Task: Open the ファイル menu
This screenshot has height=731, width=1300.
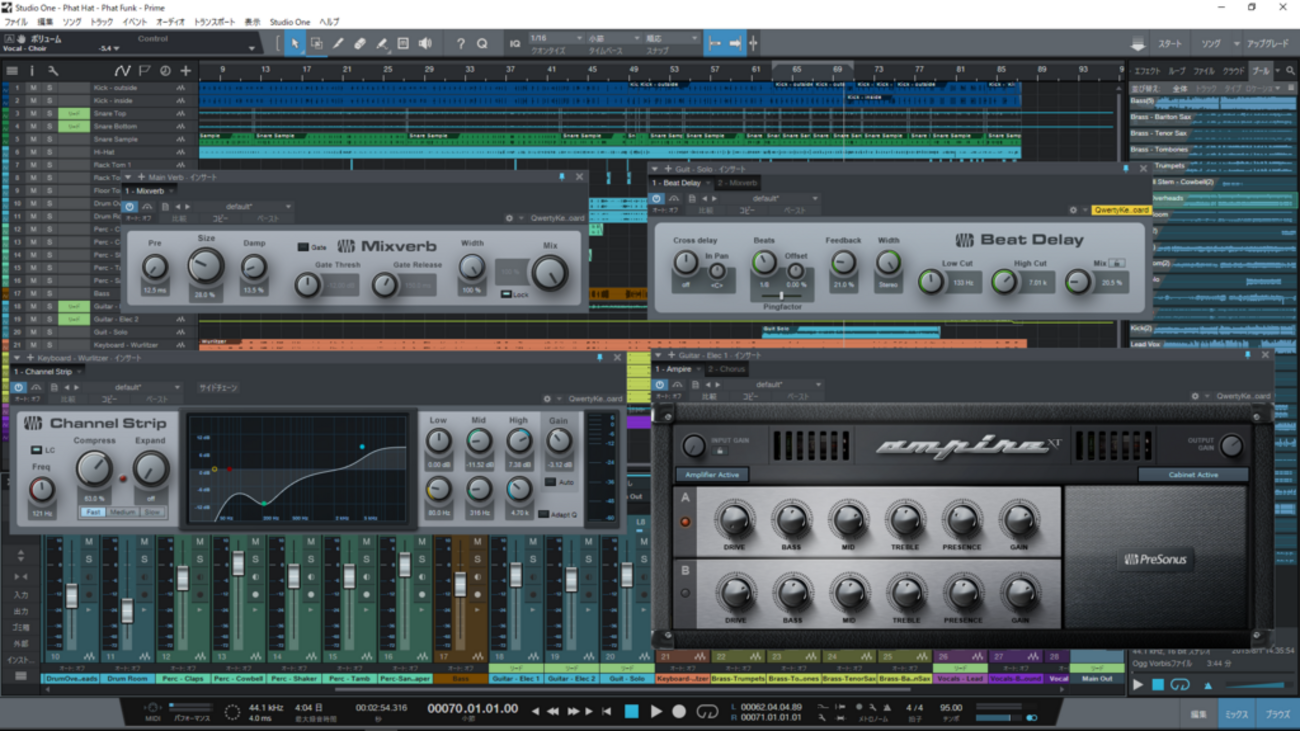Action: pyautogui.click(x=16, y=21)
